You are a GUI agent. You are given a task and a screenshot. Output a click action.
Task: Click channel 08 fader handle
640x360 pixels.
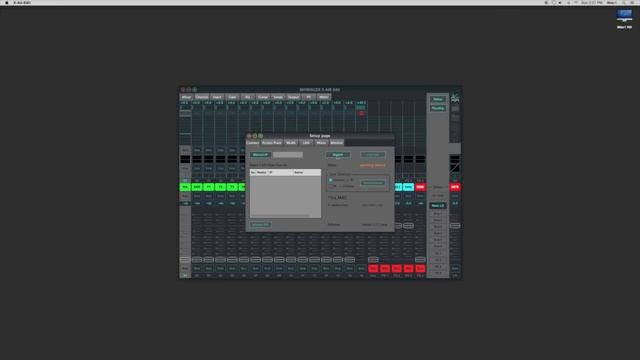coord(267,260)
